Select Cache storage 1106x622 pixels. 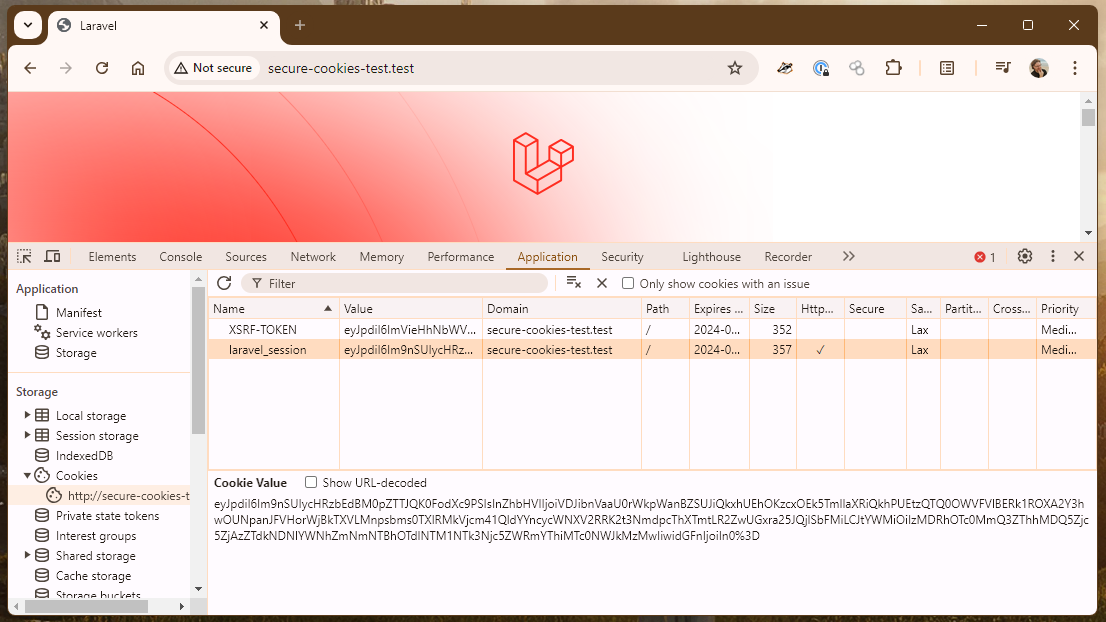[93, 575]
